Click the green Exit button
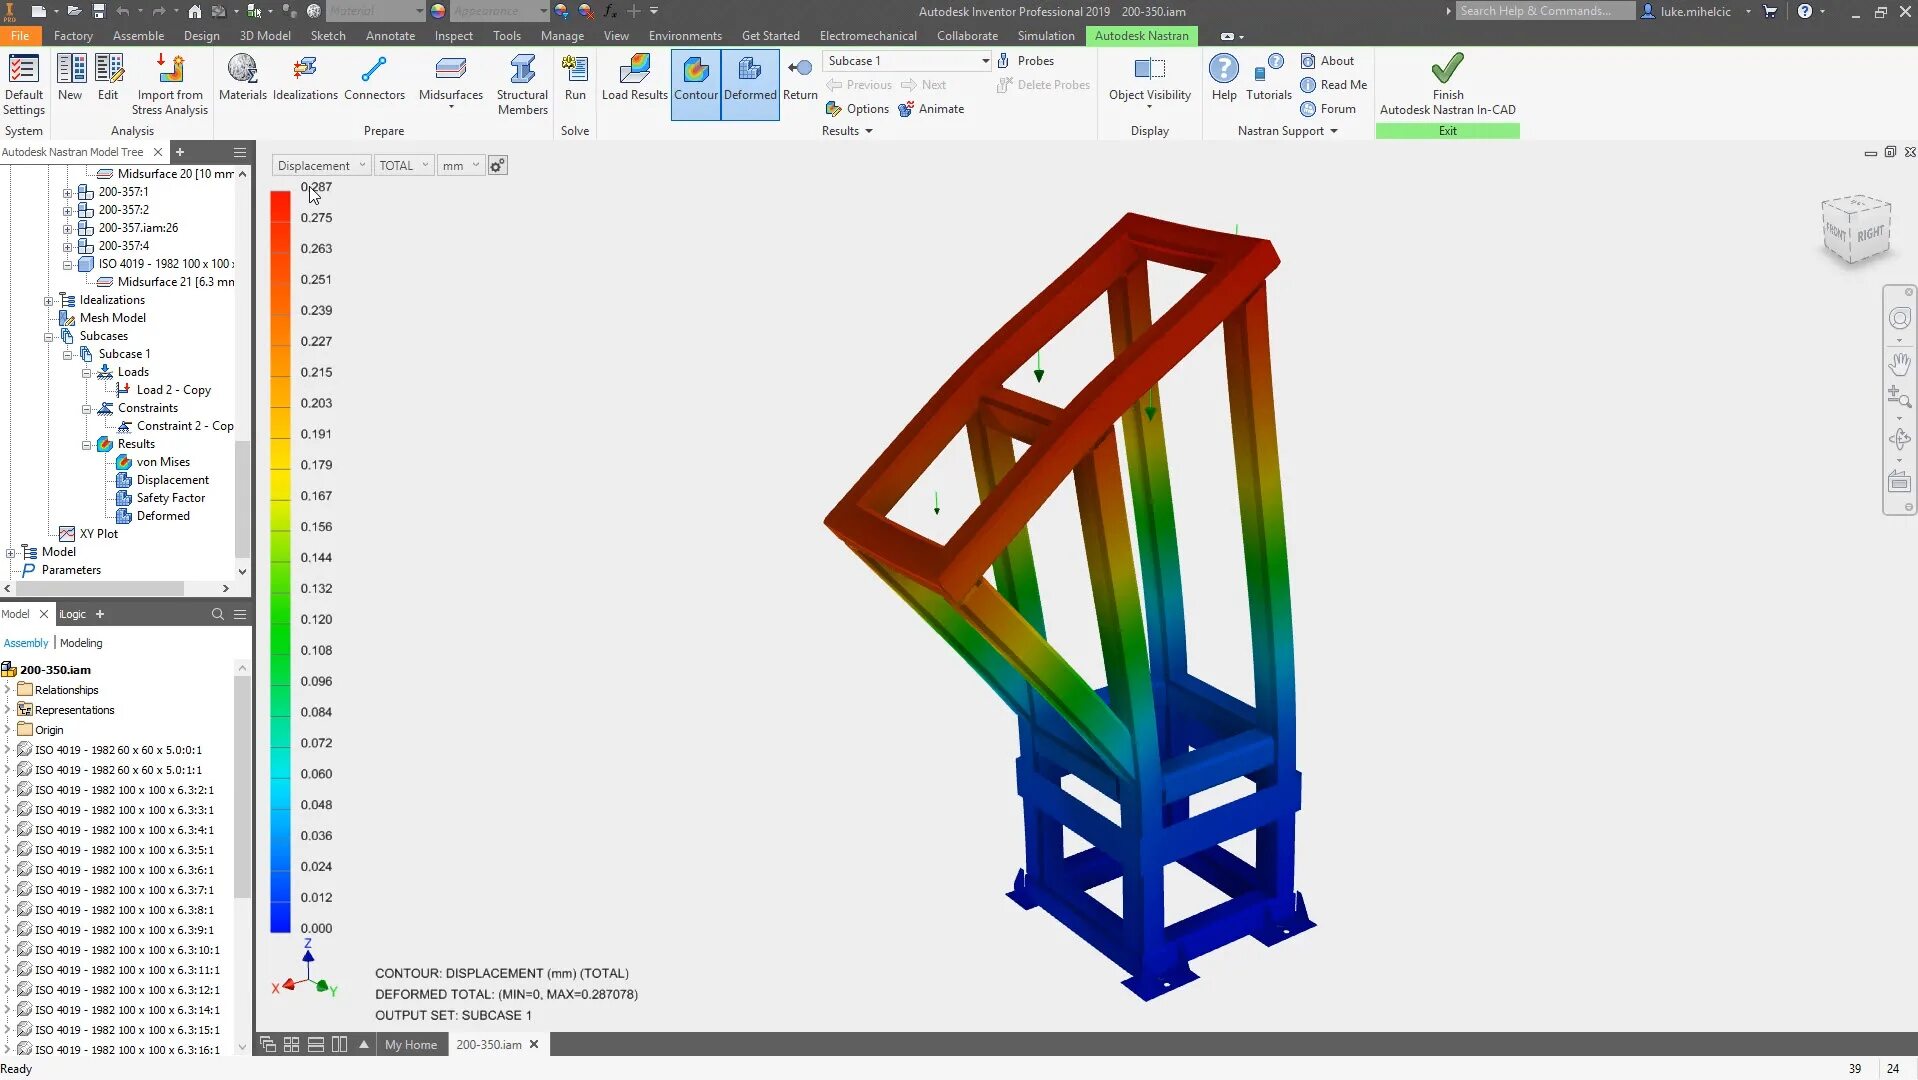Image resolution: width=1918 pixels, height=1080 pixels. pos(1447,131)
